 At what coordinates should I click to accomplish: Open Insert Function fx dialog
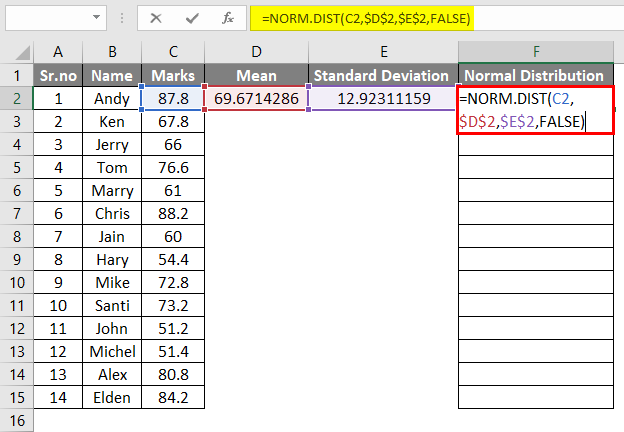(x=227, y=18)
